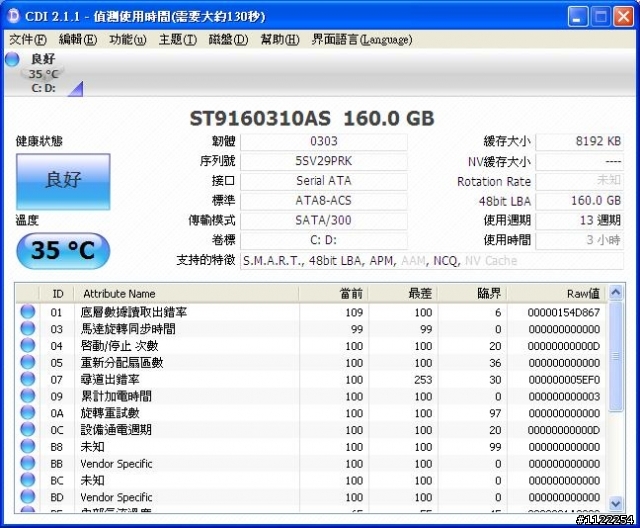Click status icon for attribute 03
This screenshot has width=640, height=528.
tap(28, 328)
